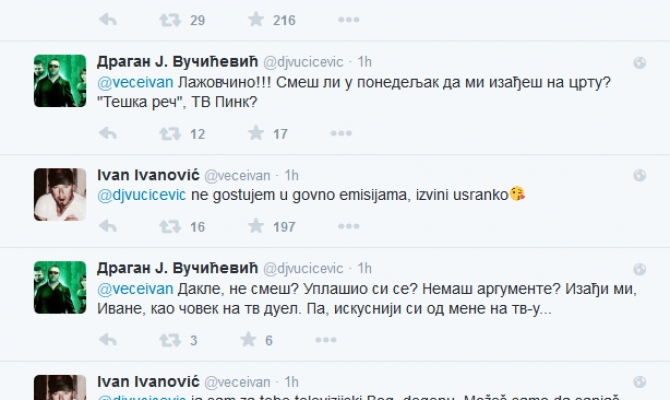
Task: Open the @veceivan mention in "Лажовчино!!!" tweet
Action: pos(129,87)
